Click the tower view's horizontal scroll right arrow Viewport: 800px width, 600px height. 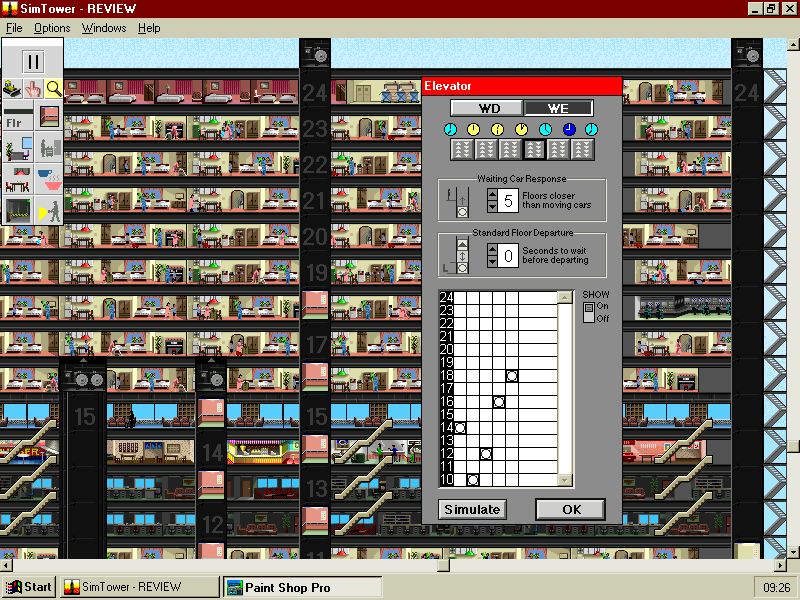pos(781,565)
